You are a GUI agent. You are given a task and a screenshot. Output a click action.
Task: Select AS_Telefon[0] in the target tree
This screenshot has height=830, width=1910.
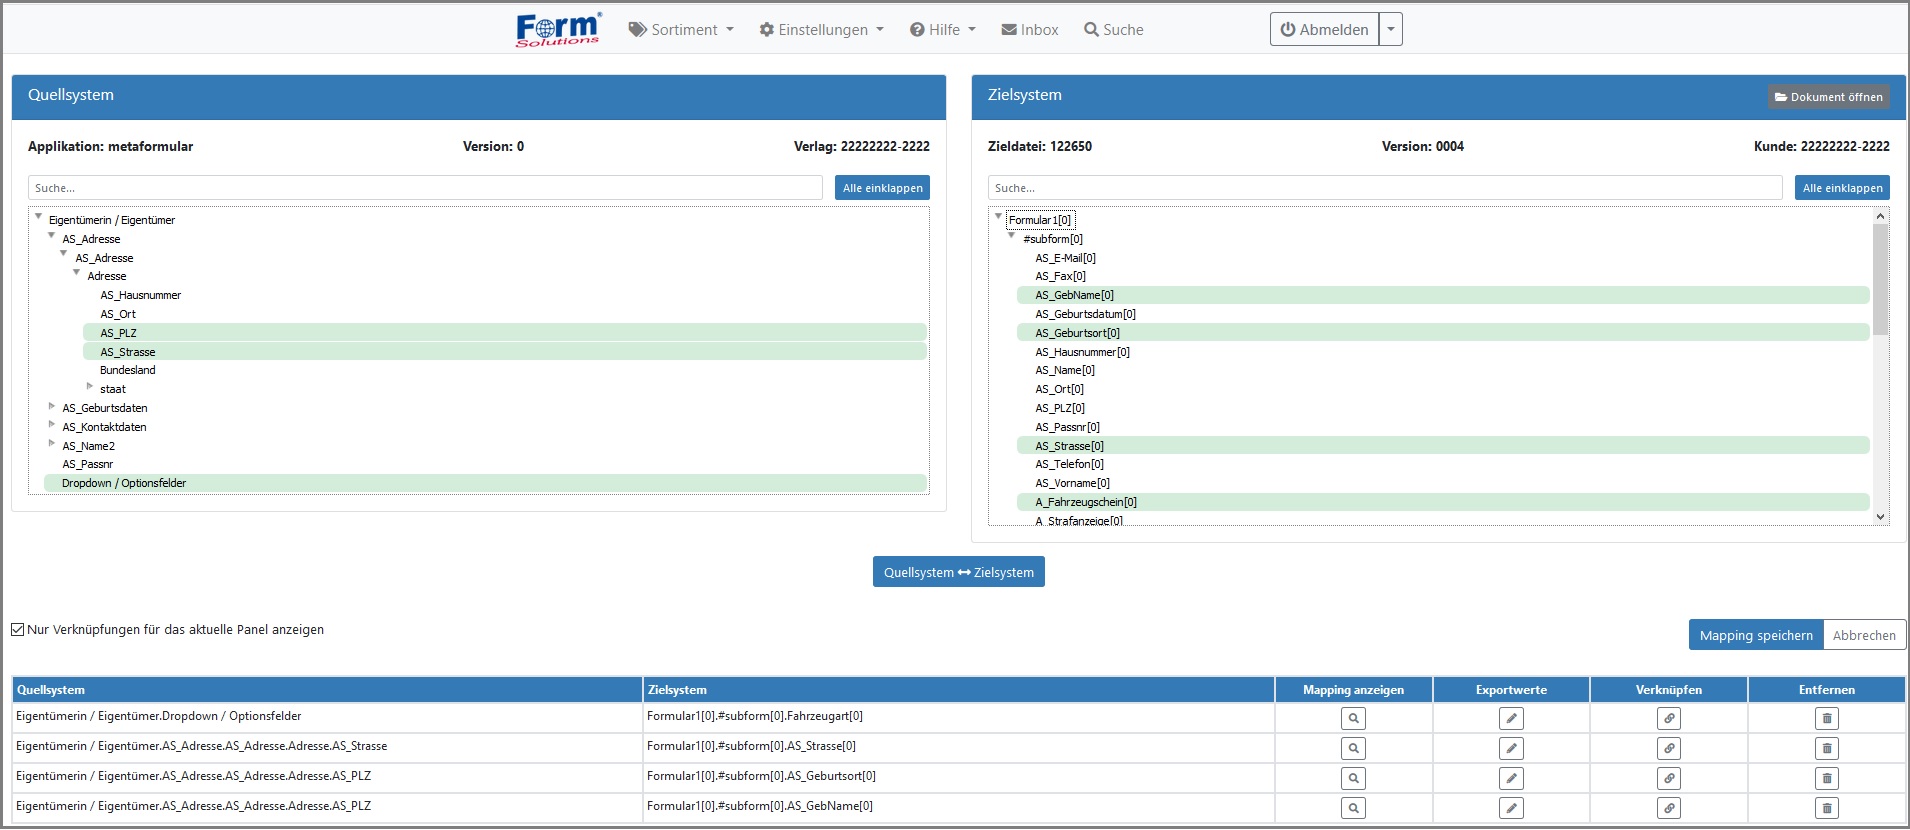click(1069, 464)
